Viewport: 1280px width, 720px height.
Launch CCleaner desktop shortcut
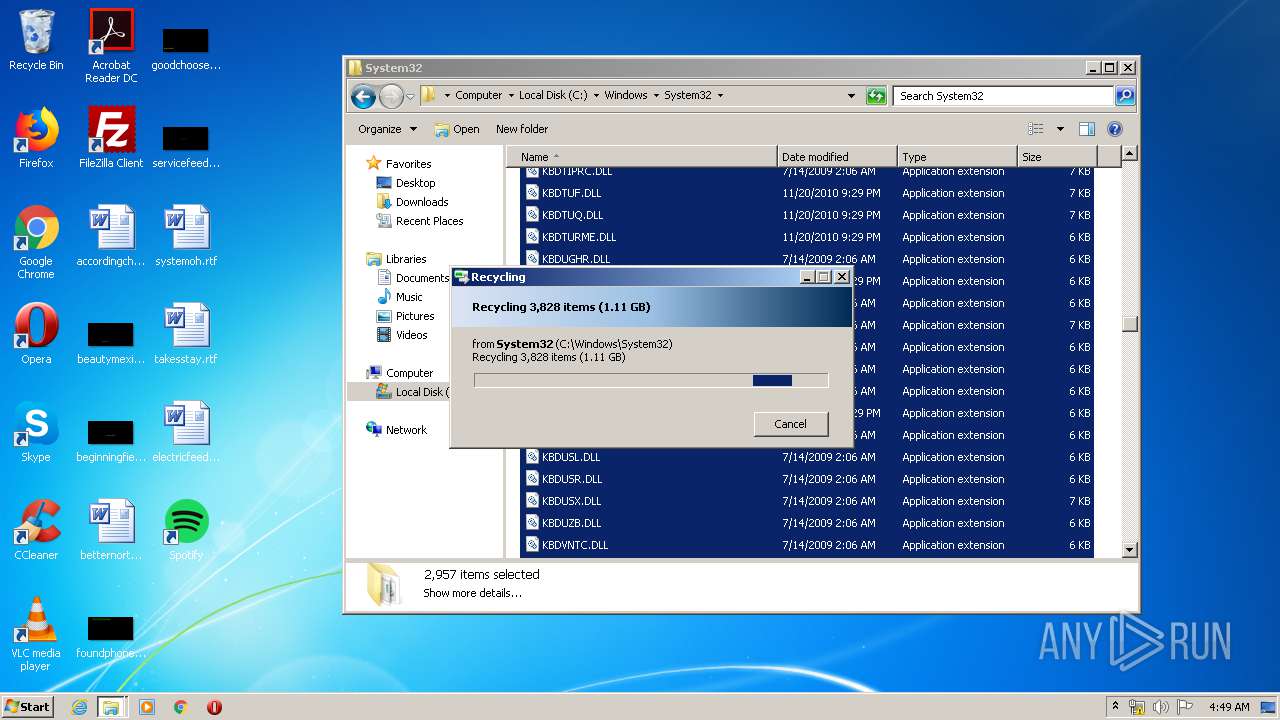[x=36, y=531]
